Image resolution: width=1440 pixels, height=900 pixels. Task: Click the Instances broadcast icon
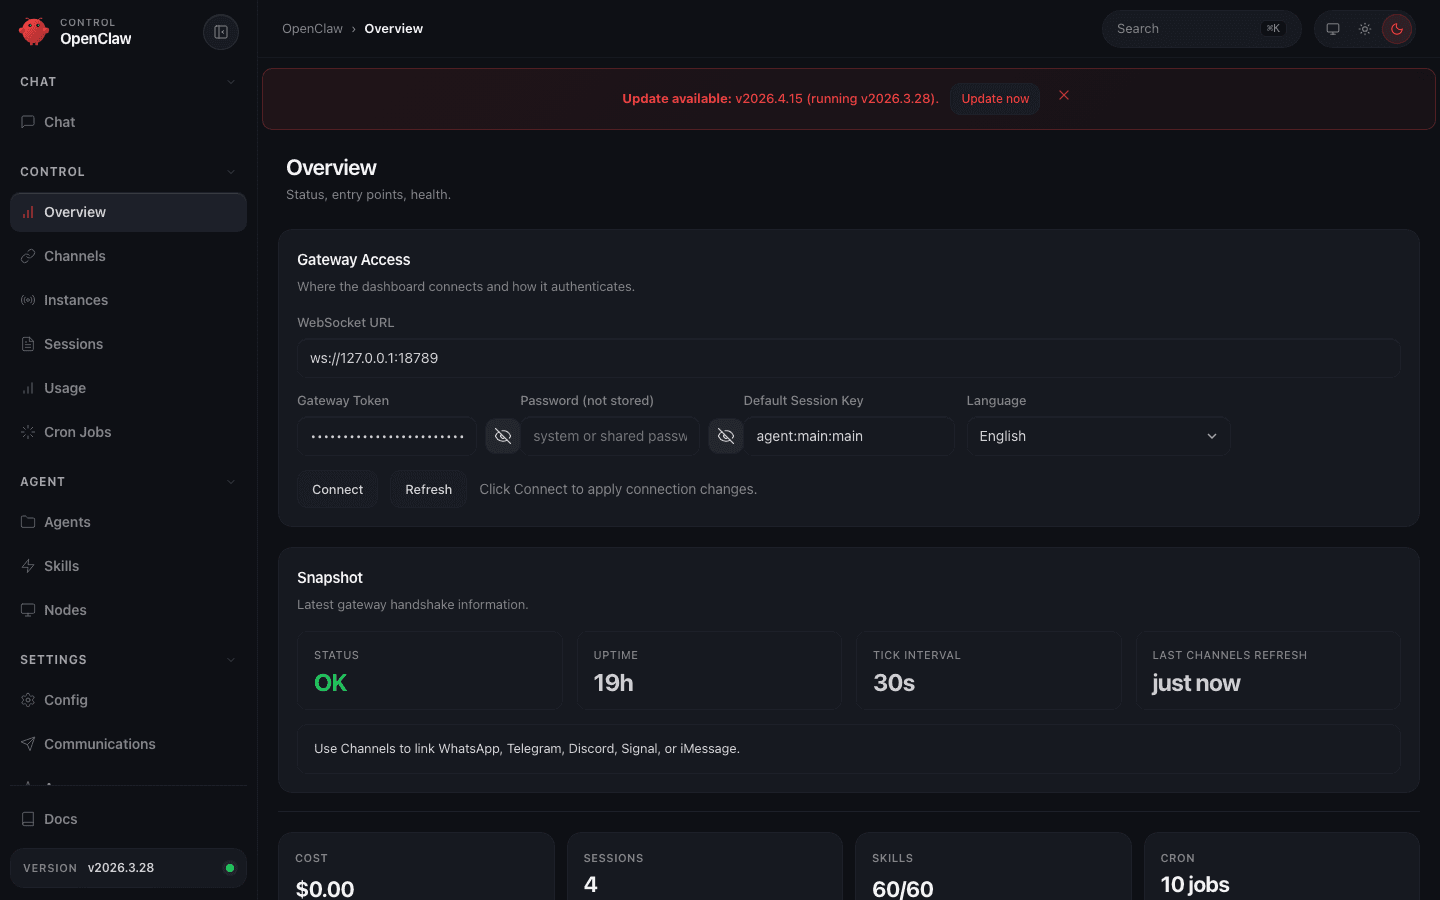[28, 300]
